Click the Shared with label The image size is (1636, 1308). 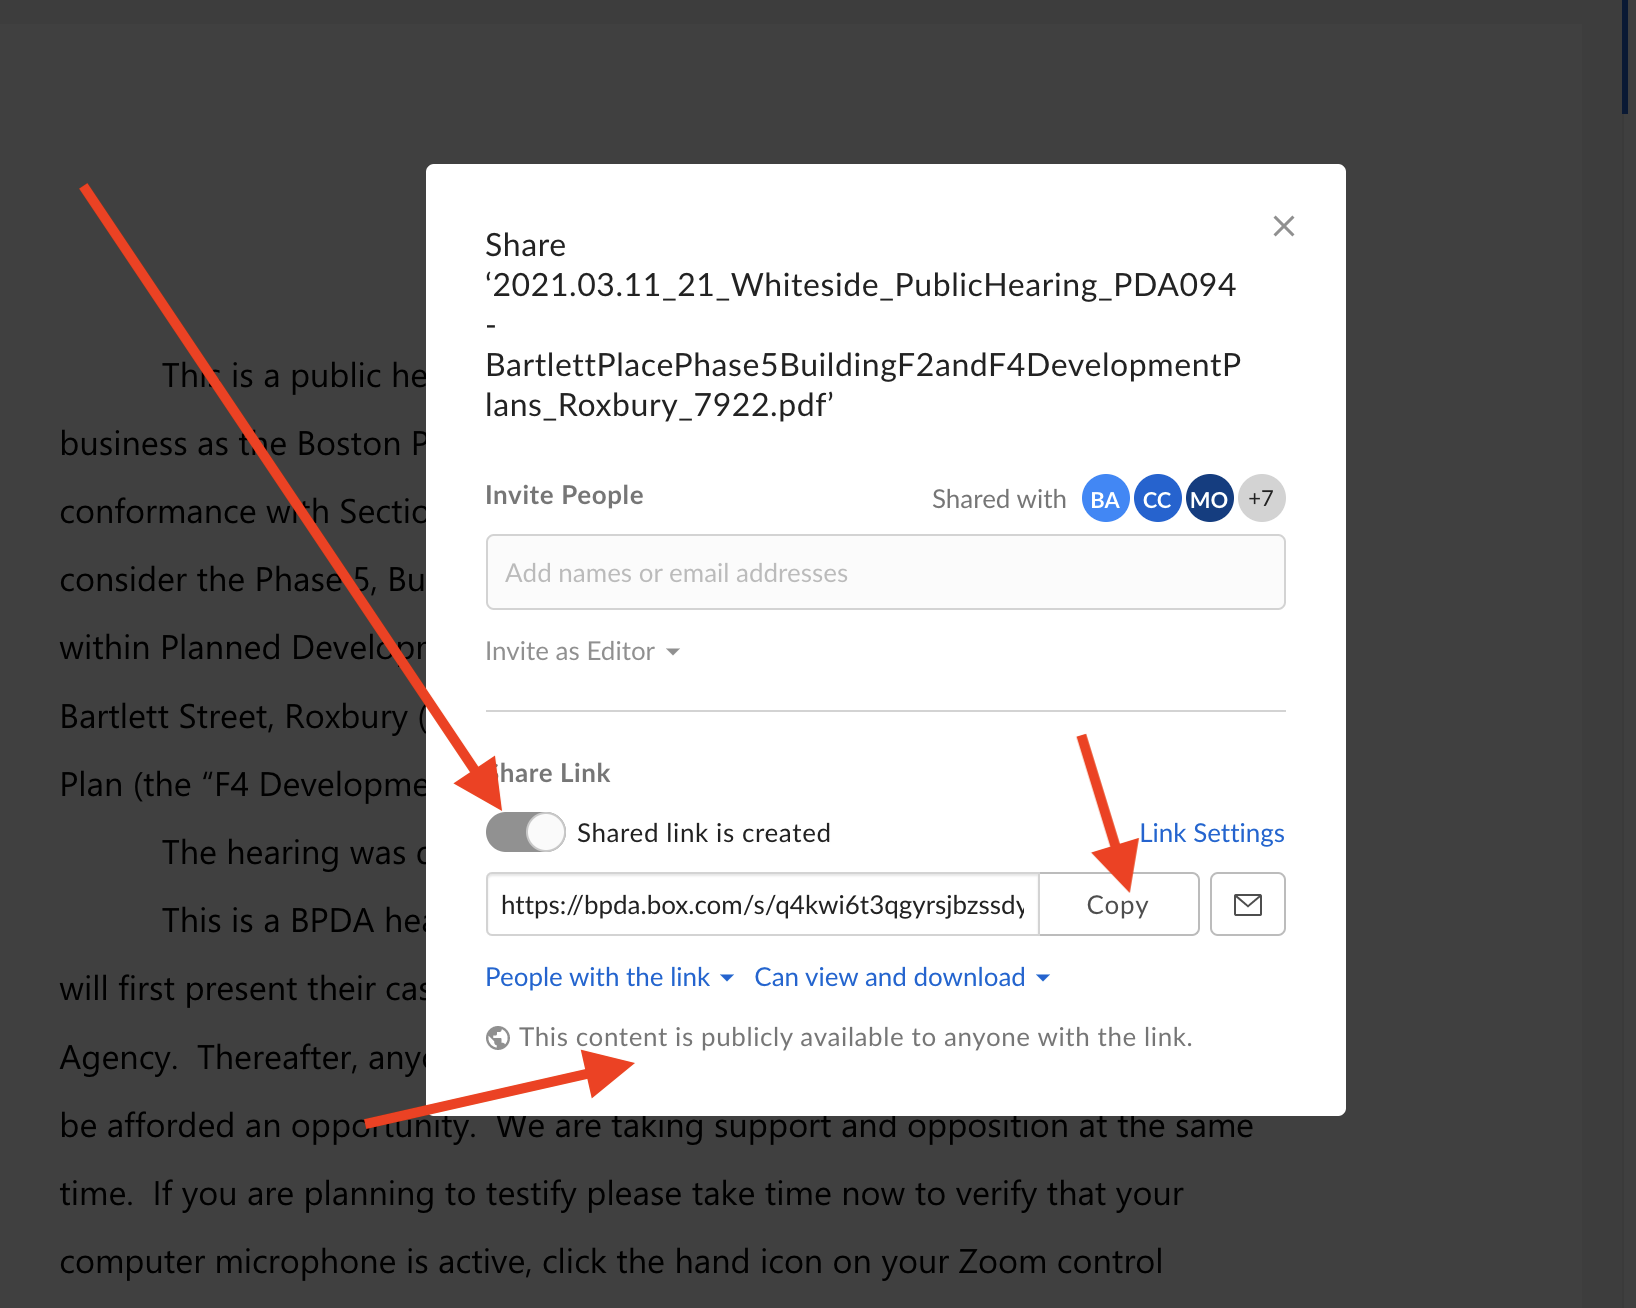coord(999,499)
